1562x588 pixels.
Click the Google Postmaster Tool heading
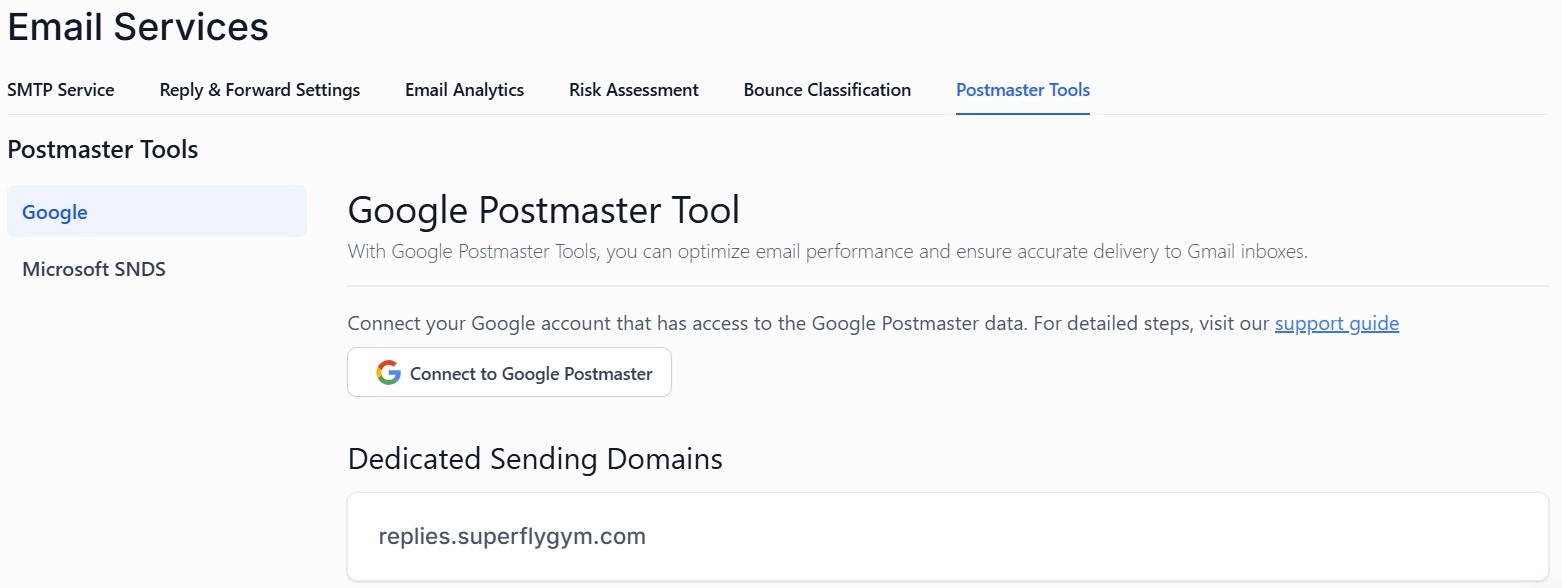[x=544, y=210]
